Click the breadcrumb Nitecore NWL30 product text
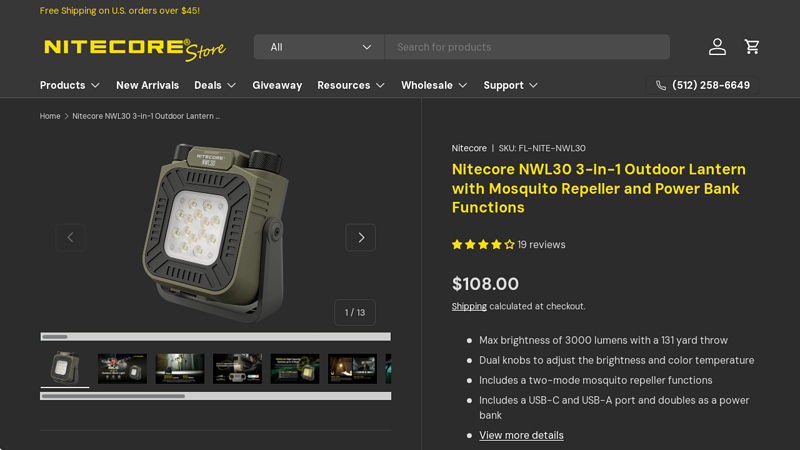The width and height of the screenshot is (800, 450). pos(146,116)
